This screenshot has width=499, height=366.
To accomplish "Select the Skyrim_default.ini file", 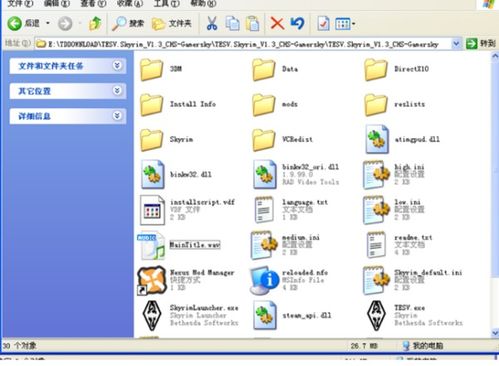I will [x=413, y=280].
